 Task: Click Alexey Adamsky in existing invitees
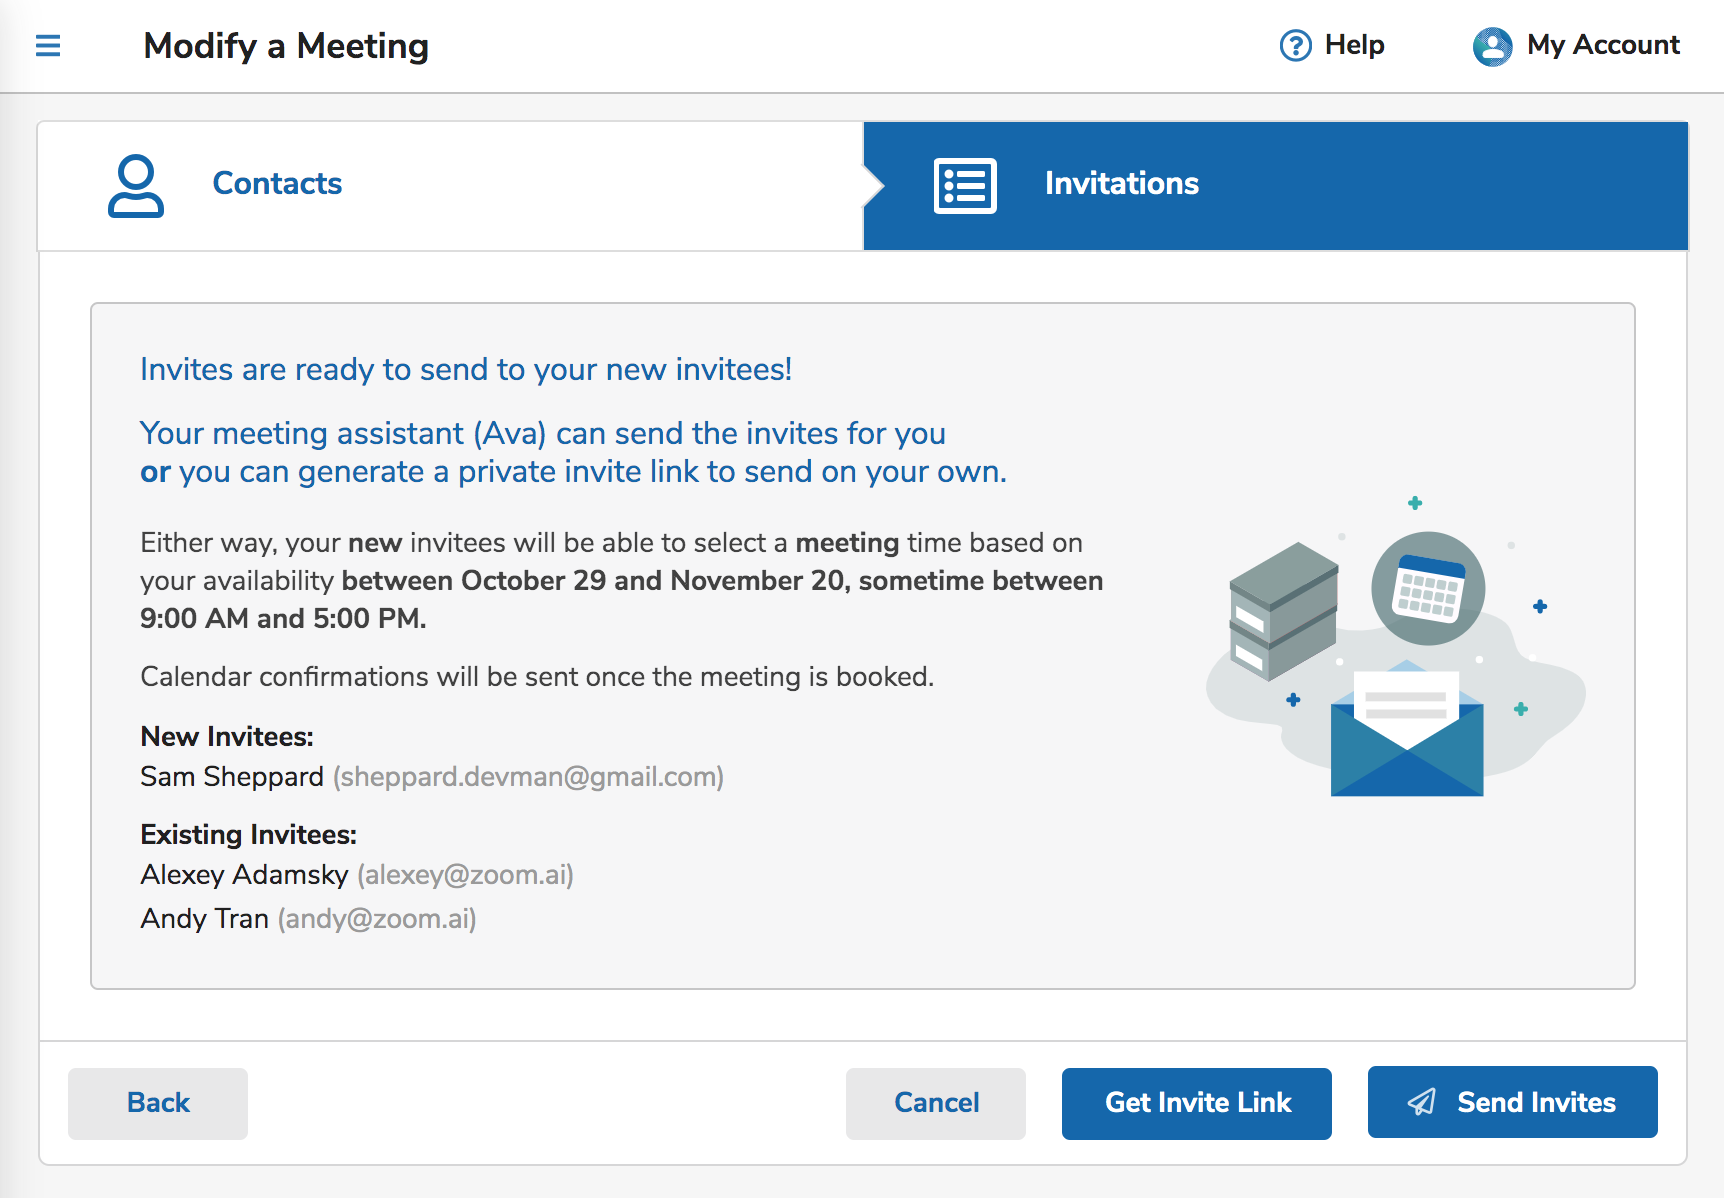244,875
